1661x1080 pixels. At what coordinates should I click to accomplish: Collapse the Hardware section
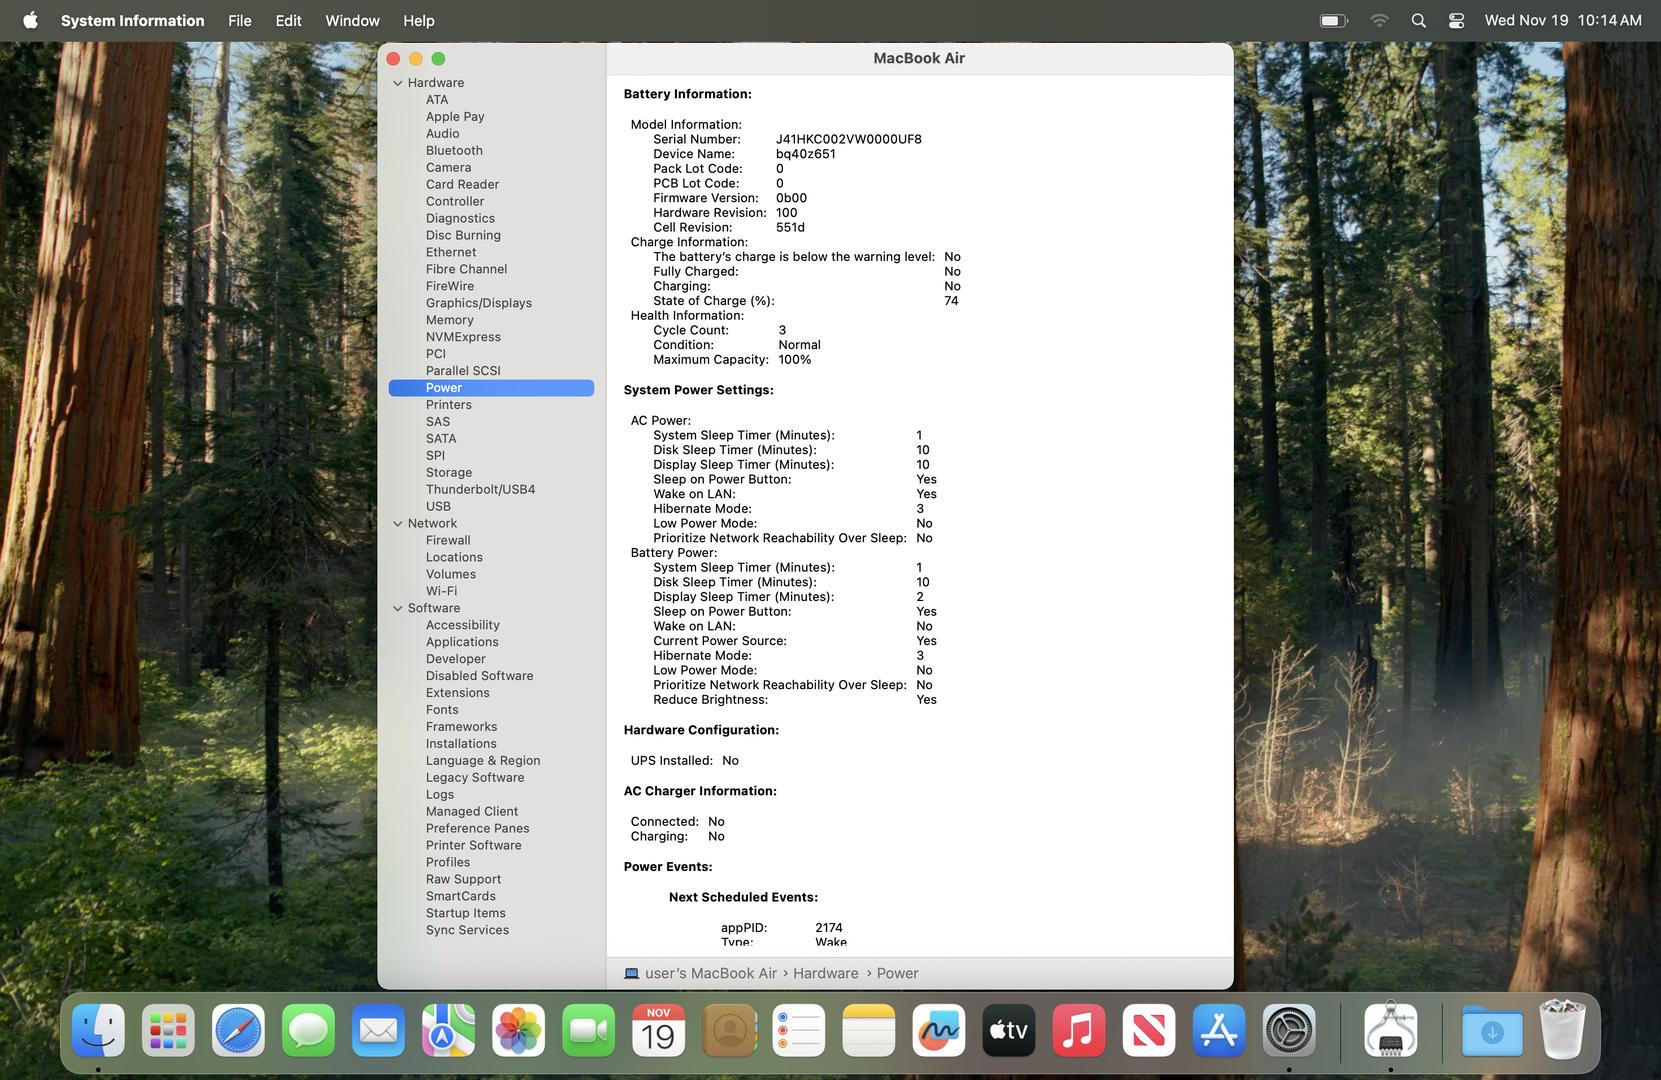tap(398, 83)
